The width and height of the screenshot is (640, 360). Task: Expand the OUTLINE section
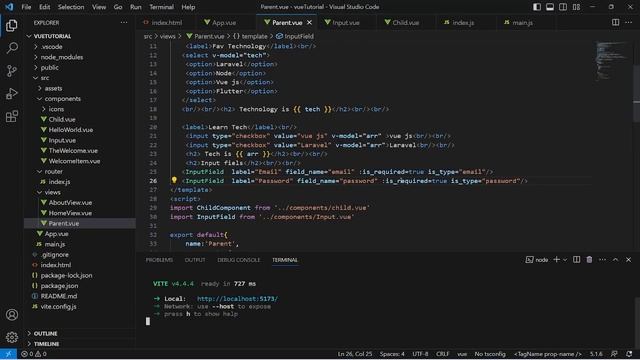coord(80,333)
